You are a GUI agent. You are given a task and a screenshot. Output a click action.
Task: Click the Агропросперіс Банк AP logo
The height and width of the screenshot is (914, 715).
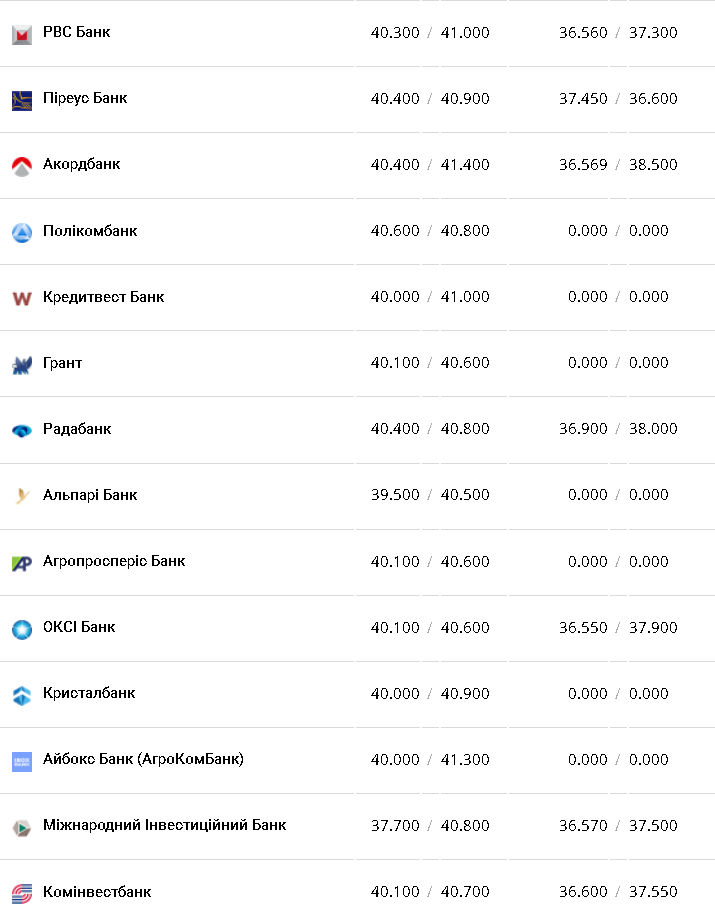tap(22, 562)
